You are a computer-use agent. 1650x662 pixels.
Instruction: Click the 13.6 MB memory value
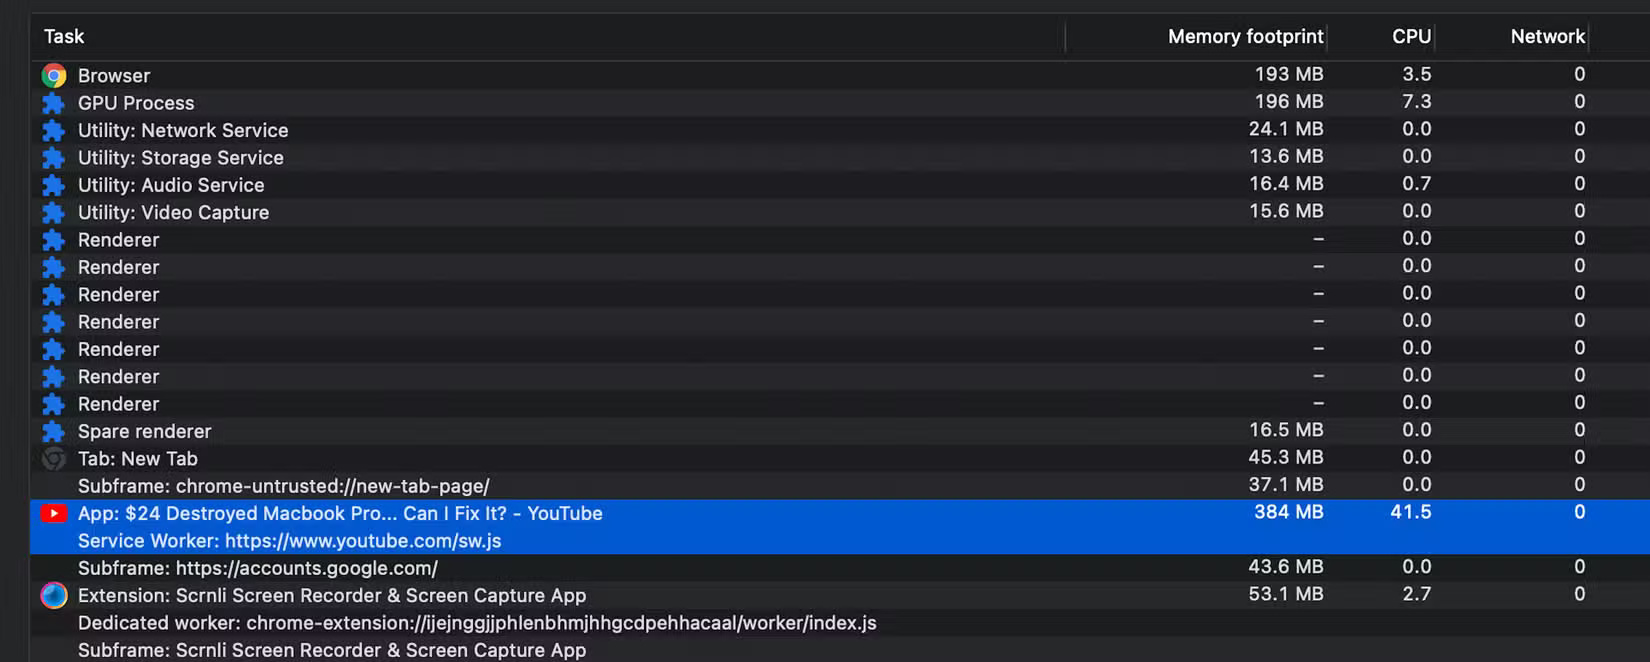pos(1286,156)
